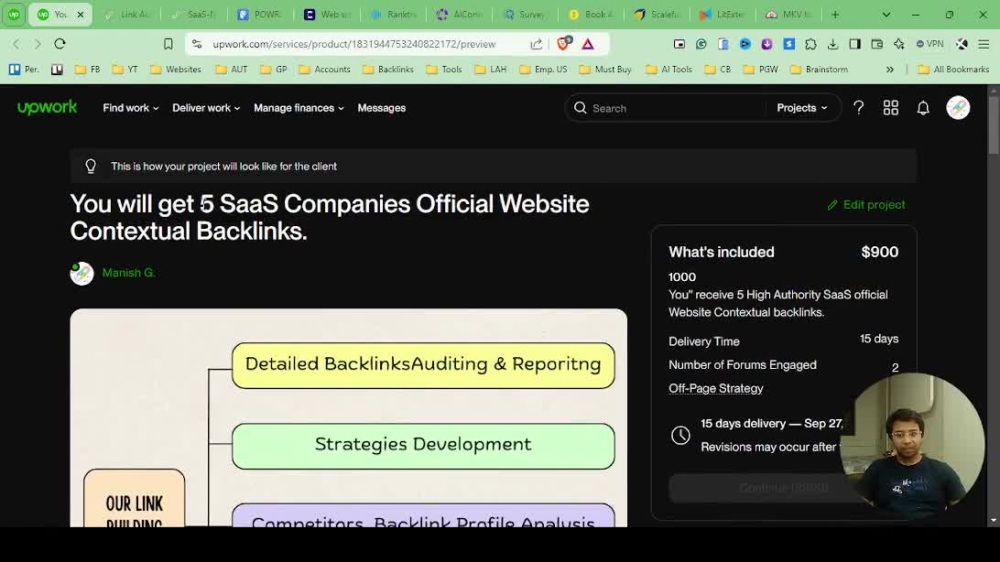1000x562 pixels.
Task: Close the active Upwork tab
Action: coord(80,14)
